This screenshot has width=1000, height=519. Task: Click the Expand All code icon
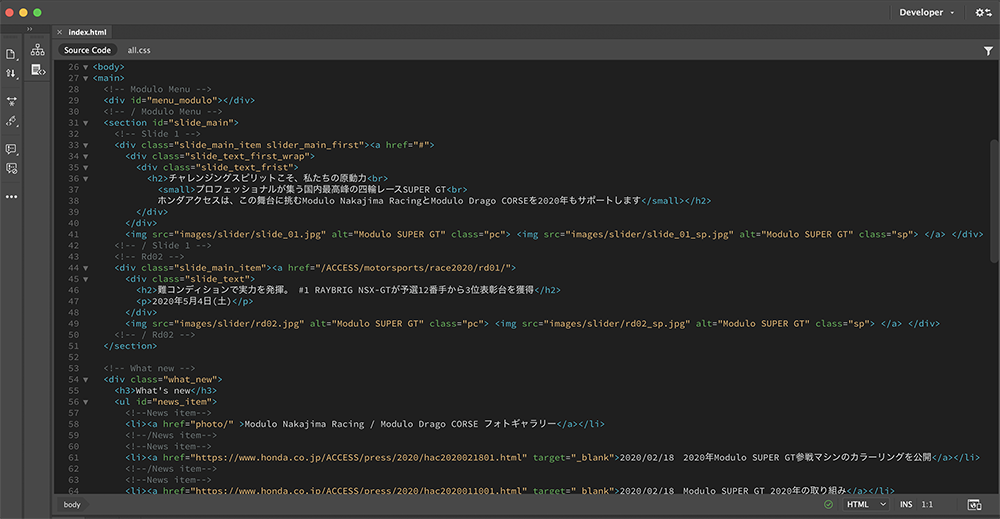pos(11,101)
